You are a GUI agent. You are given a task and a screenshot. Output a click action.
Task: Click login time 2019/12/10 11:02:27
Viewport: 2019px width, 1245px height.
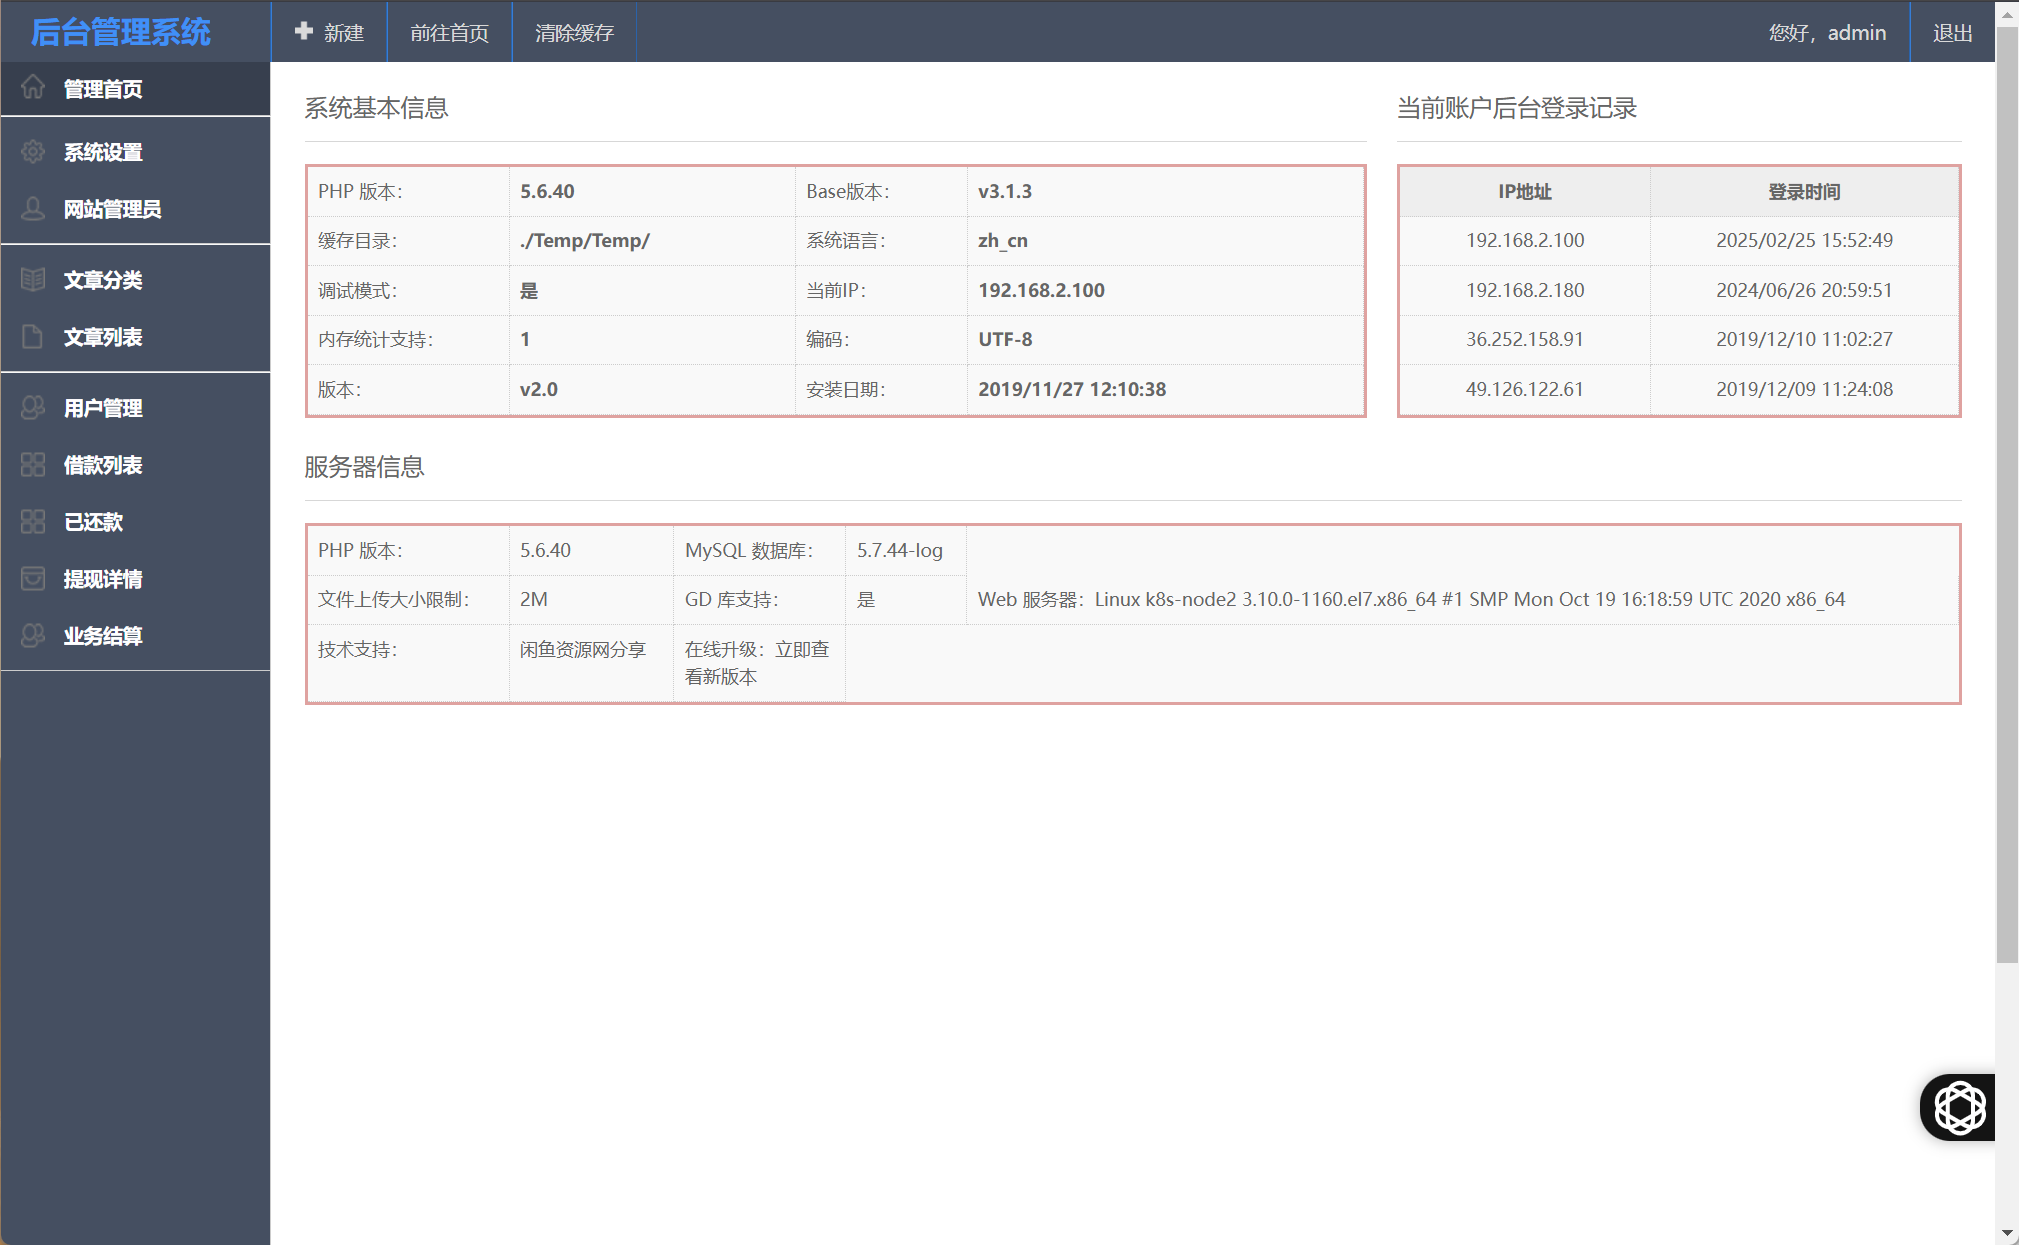pos(1804,339)
